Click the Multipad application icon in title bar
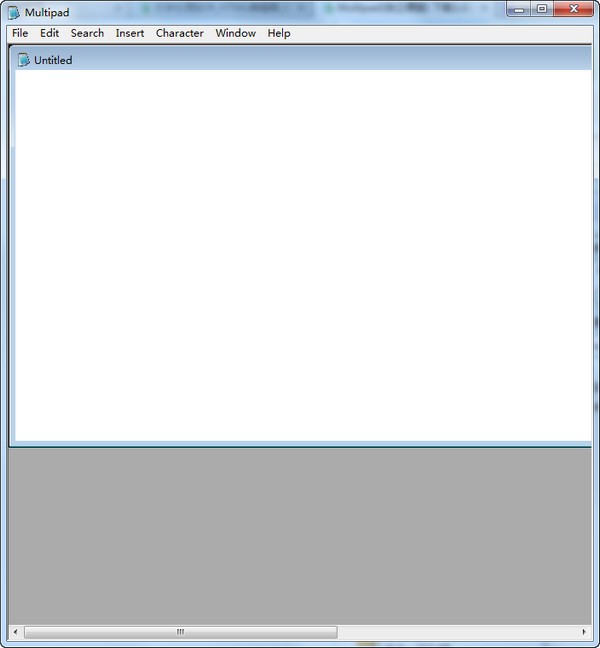Viewport: 600px width, 648px height. [14, 12]
